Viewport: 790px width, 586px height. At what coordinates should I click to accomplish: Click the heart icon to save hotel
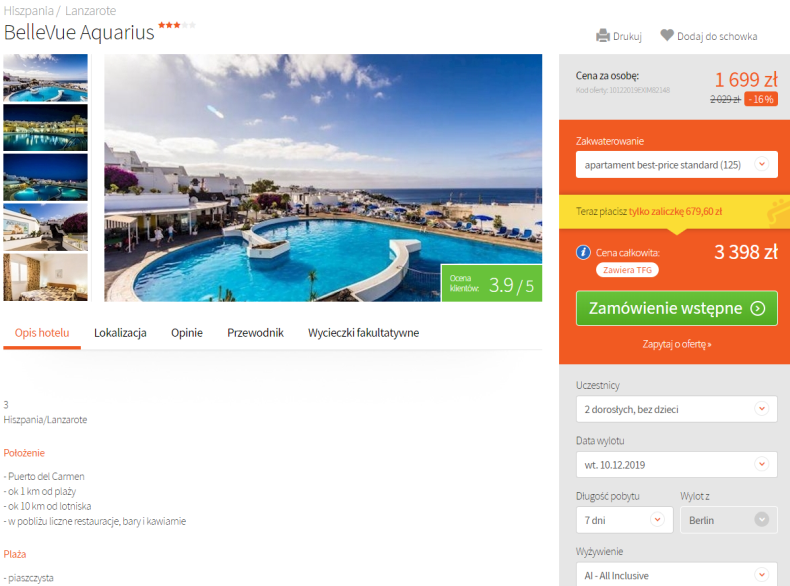pyautogui.click(x=667, y=35)
